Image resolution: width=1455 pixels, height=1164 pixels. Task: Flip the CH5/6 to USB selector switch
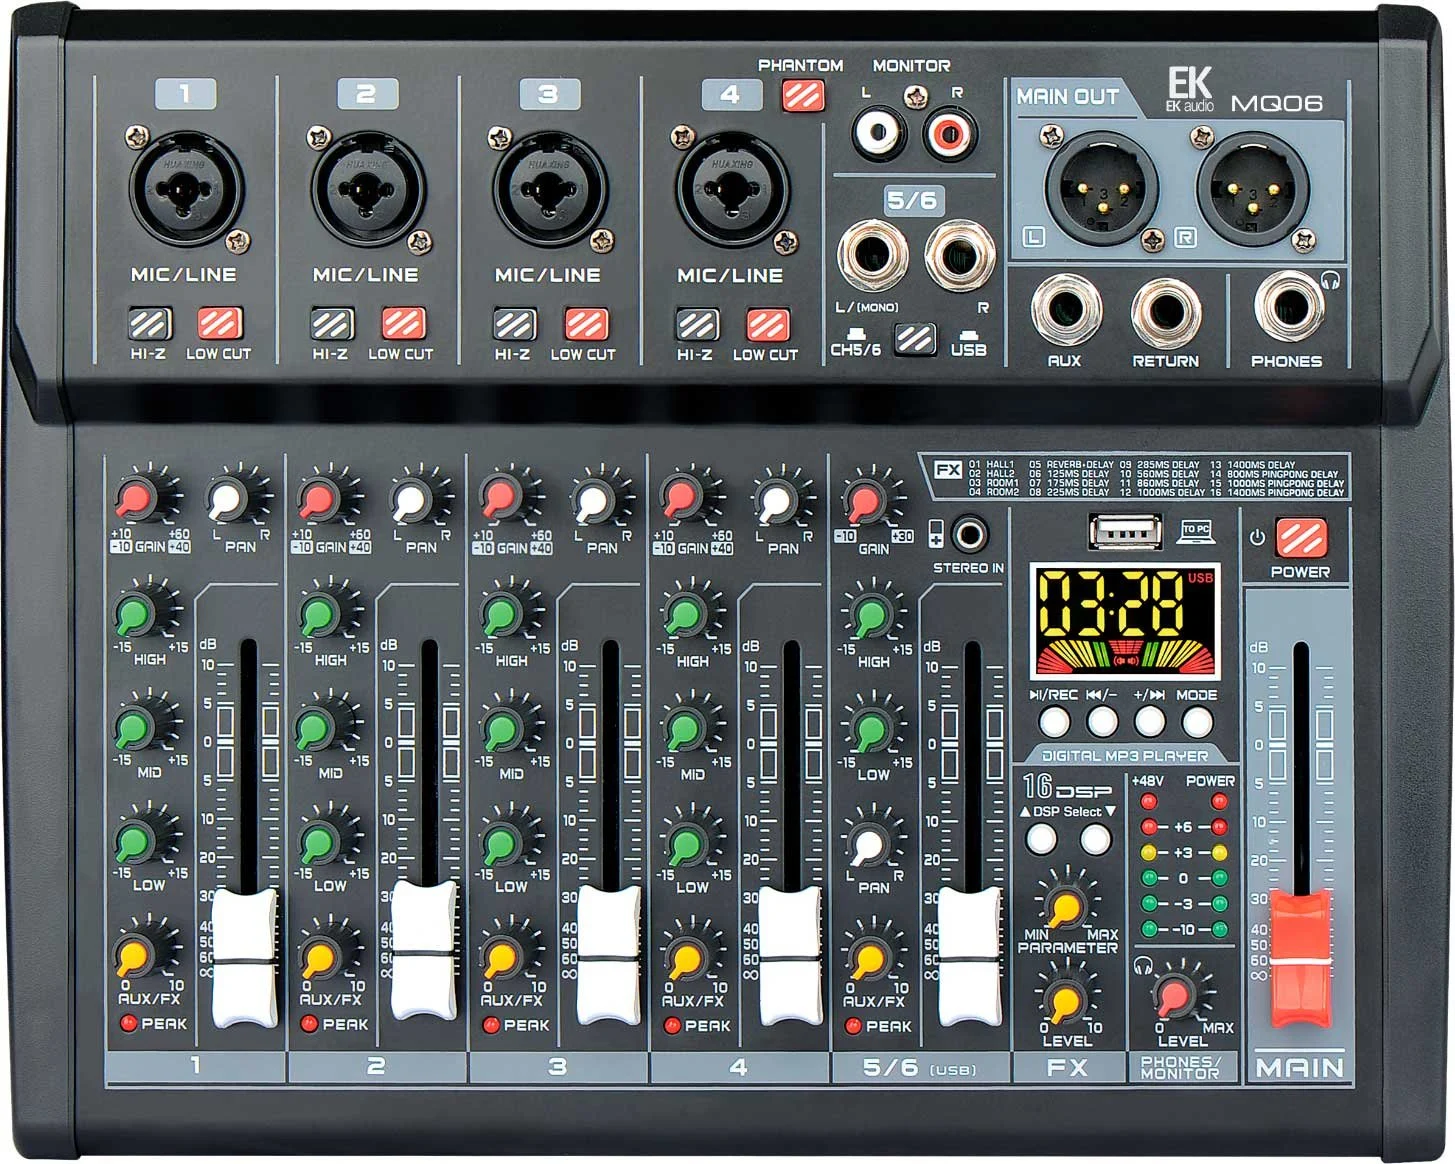click(x=914, y=340)
